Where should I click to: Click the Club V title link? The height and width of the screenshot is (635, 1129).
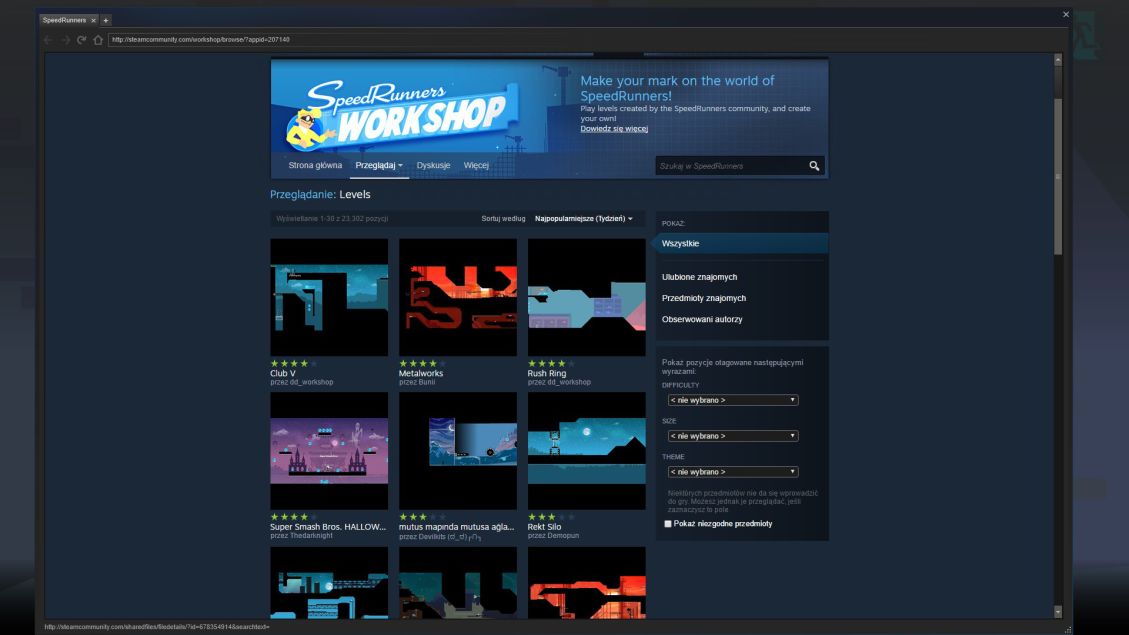(282, 373)
